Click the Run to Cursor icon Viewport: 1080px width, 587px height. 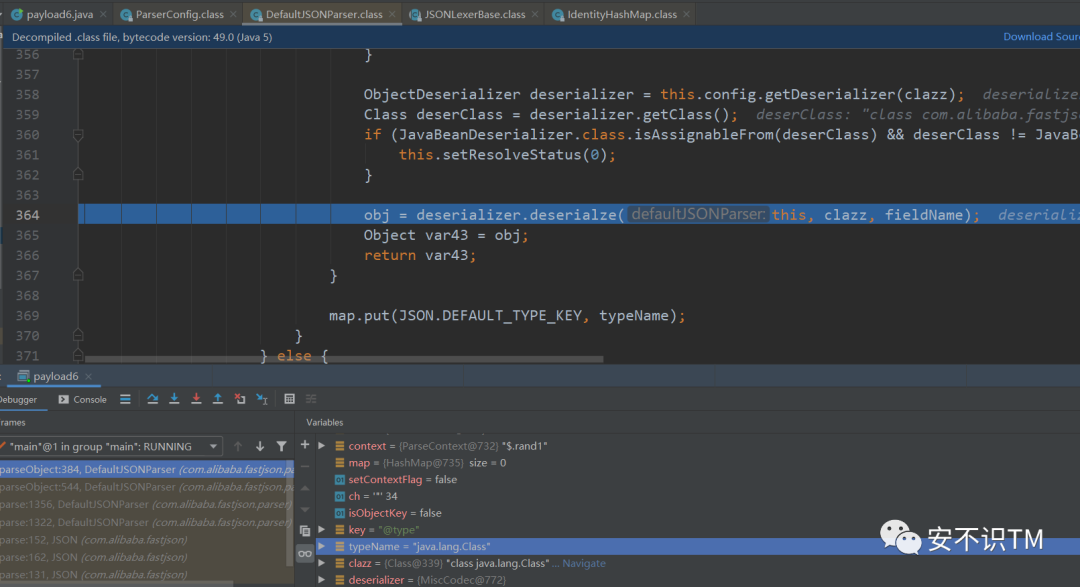pyautogui.click(x=262, y=399)
